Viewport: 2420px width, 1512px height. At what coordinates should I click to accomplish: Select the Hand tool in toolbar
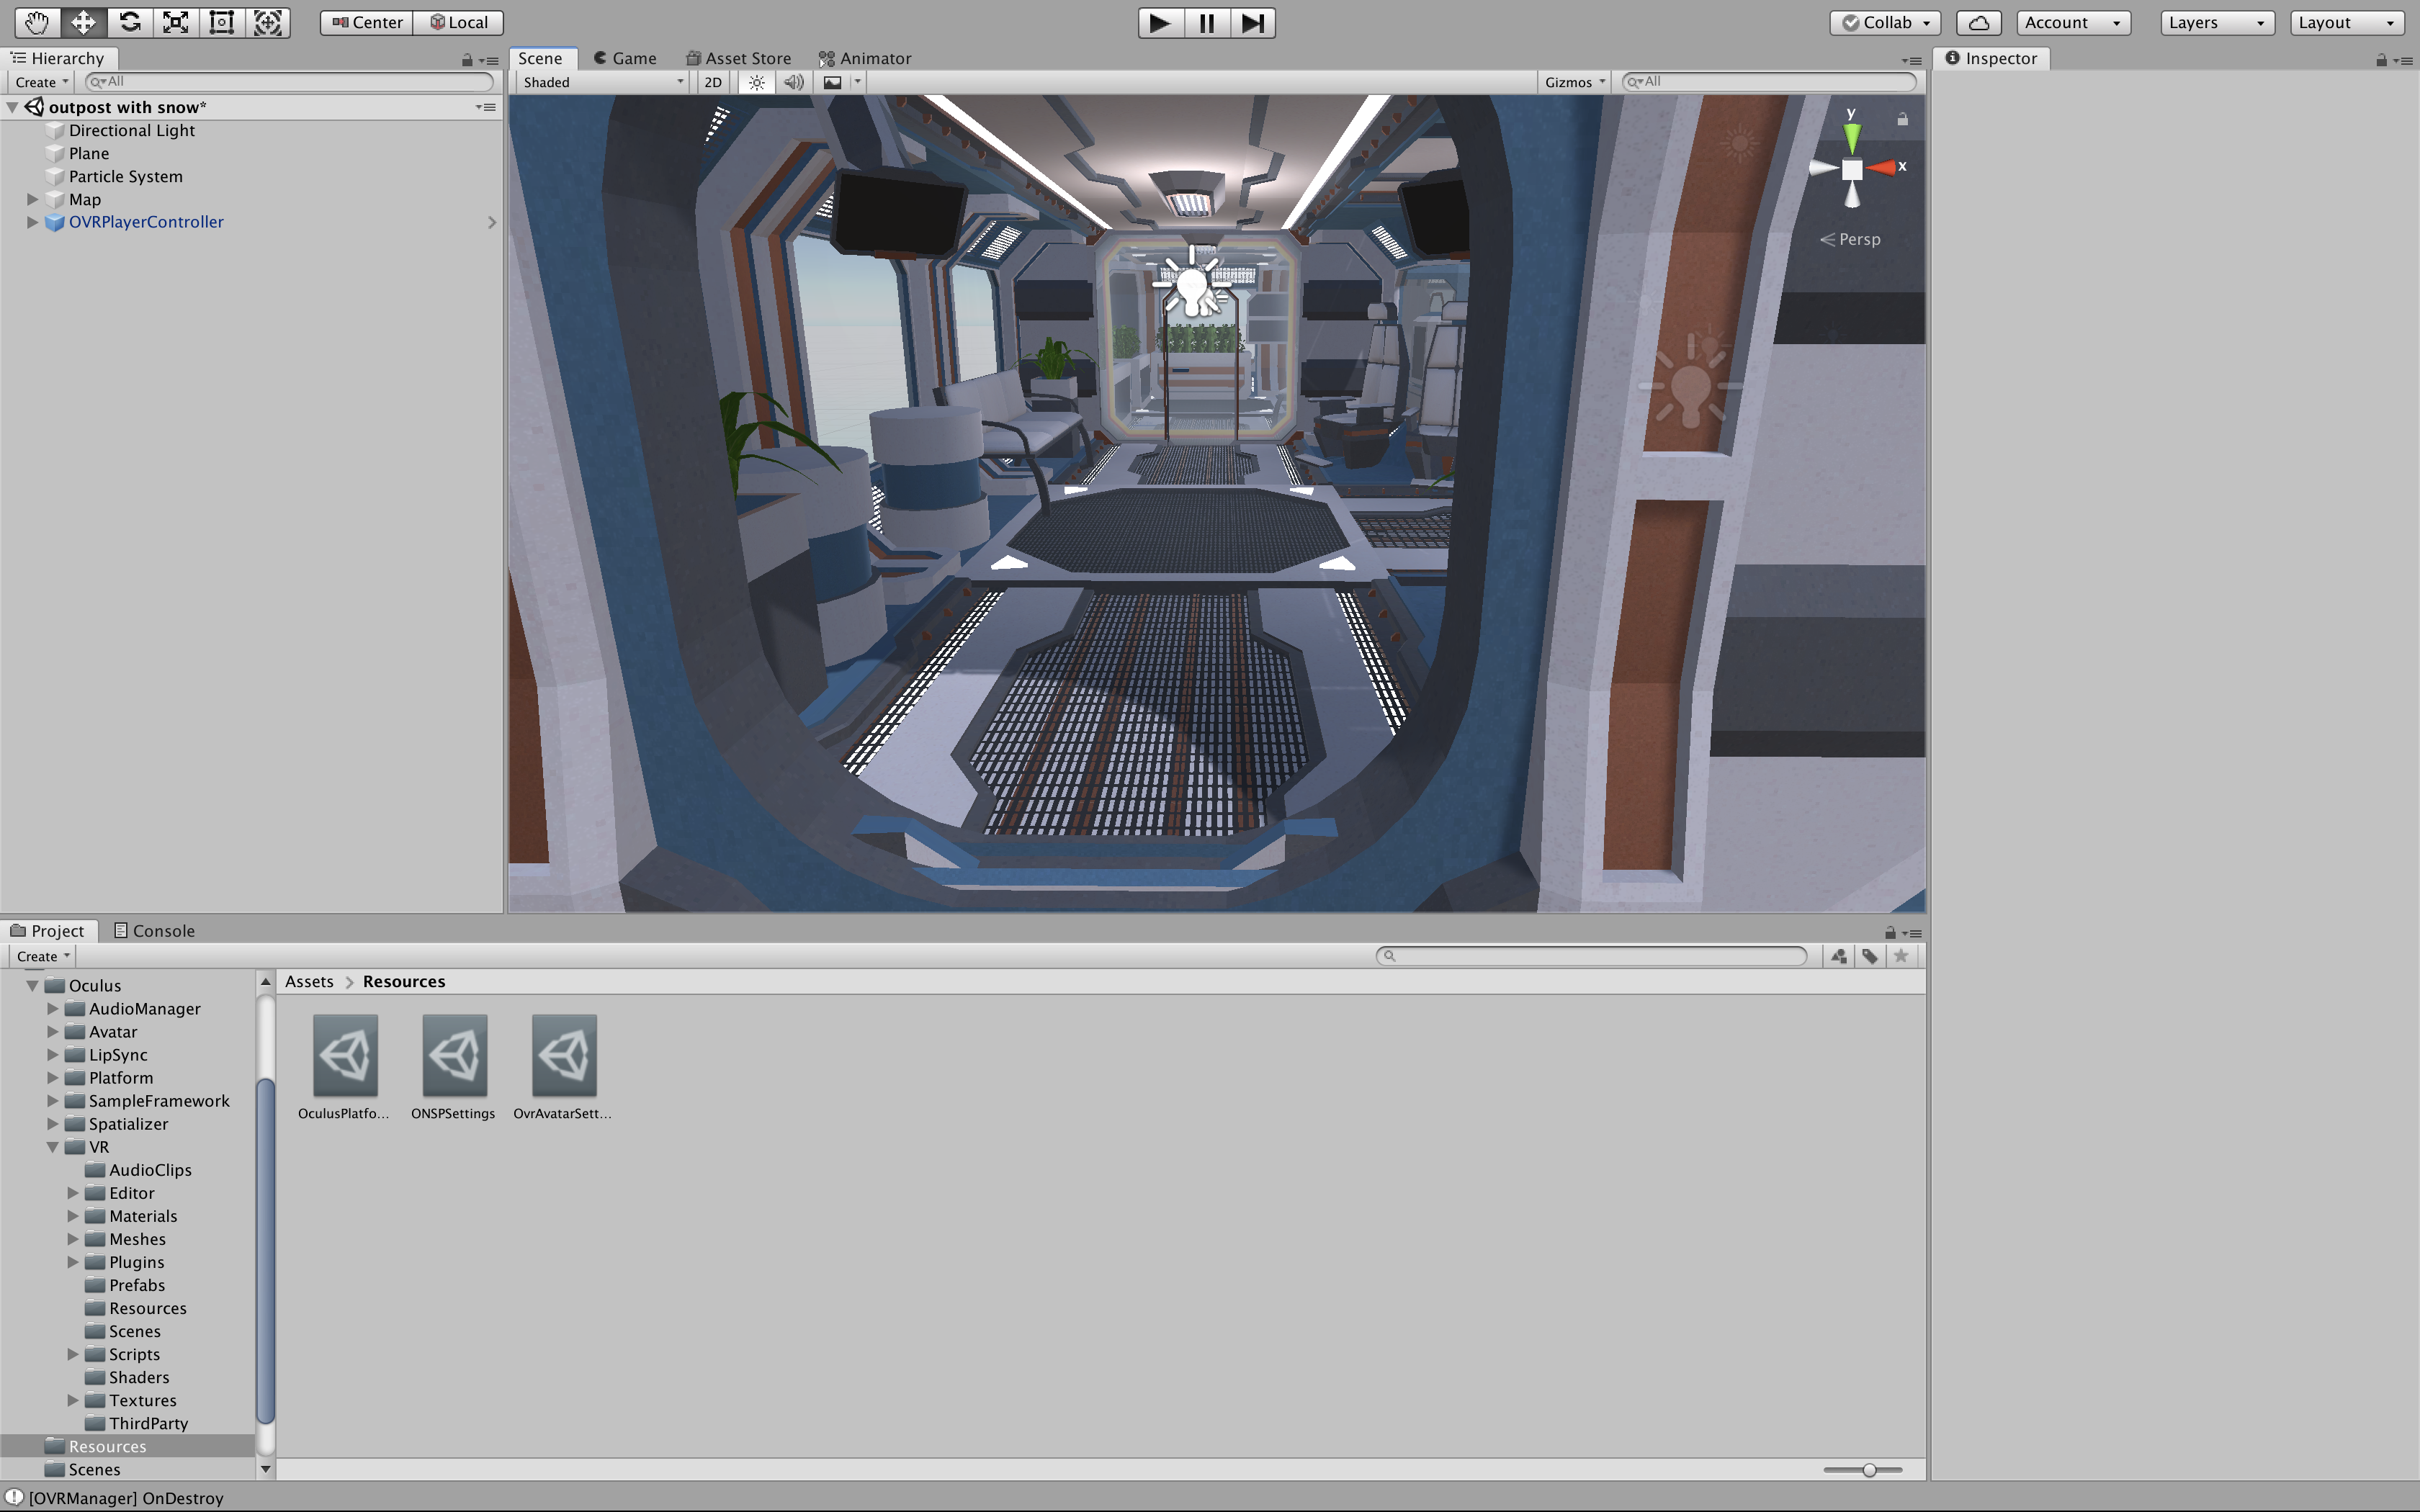[37, 22]
